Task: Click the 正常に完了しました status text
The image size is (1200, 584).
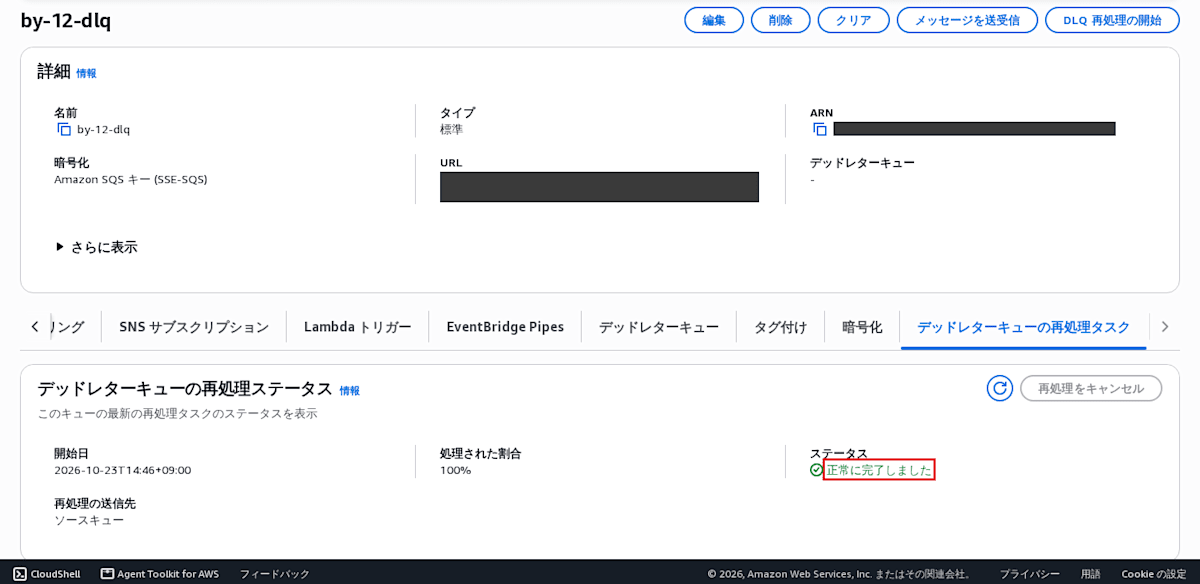Action: pos(879,470)
